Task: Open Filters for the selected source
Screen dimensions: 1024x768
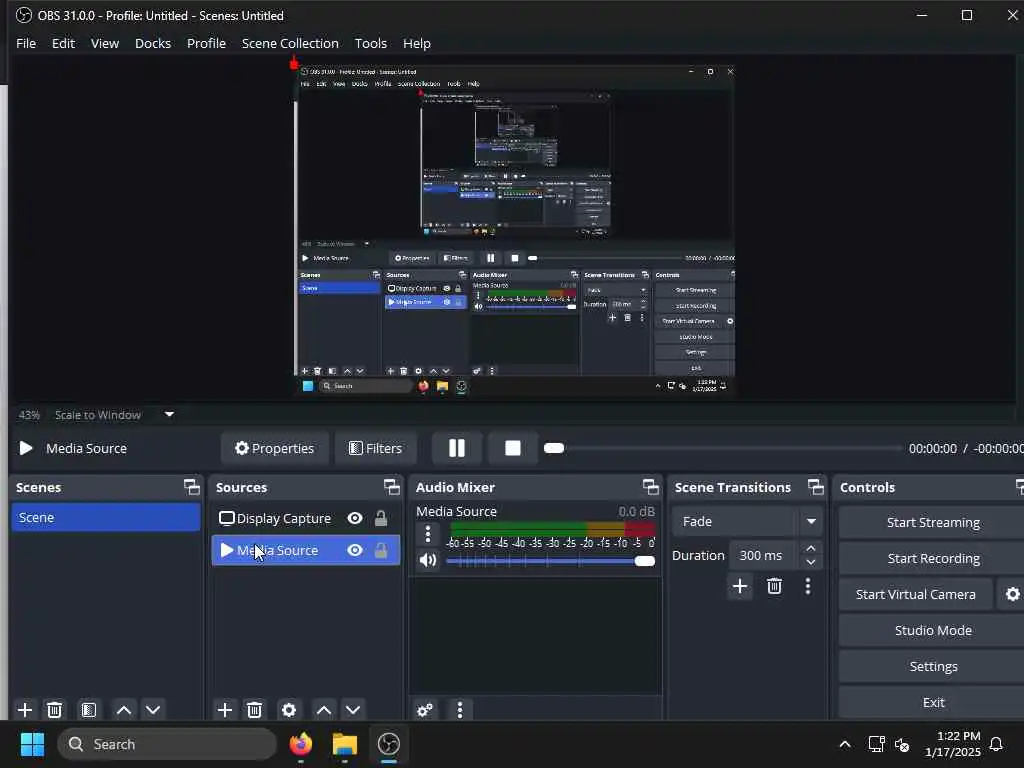Action: tap(376, 448)
